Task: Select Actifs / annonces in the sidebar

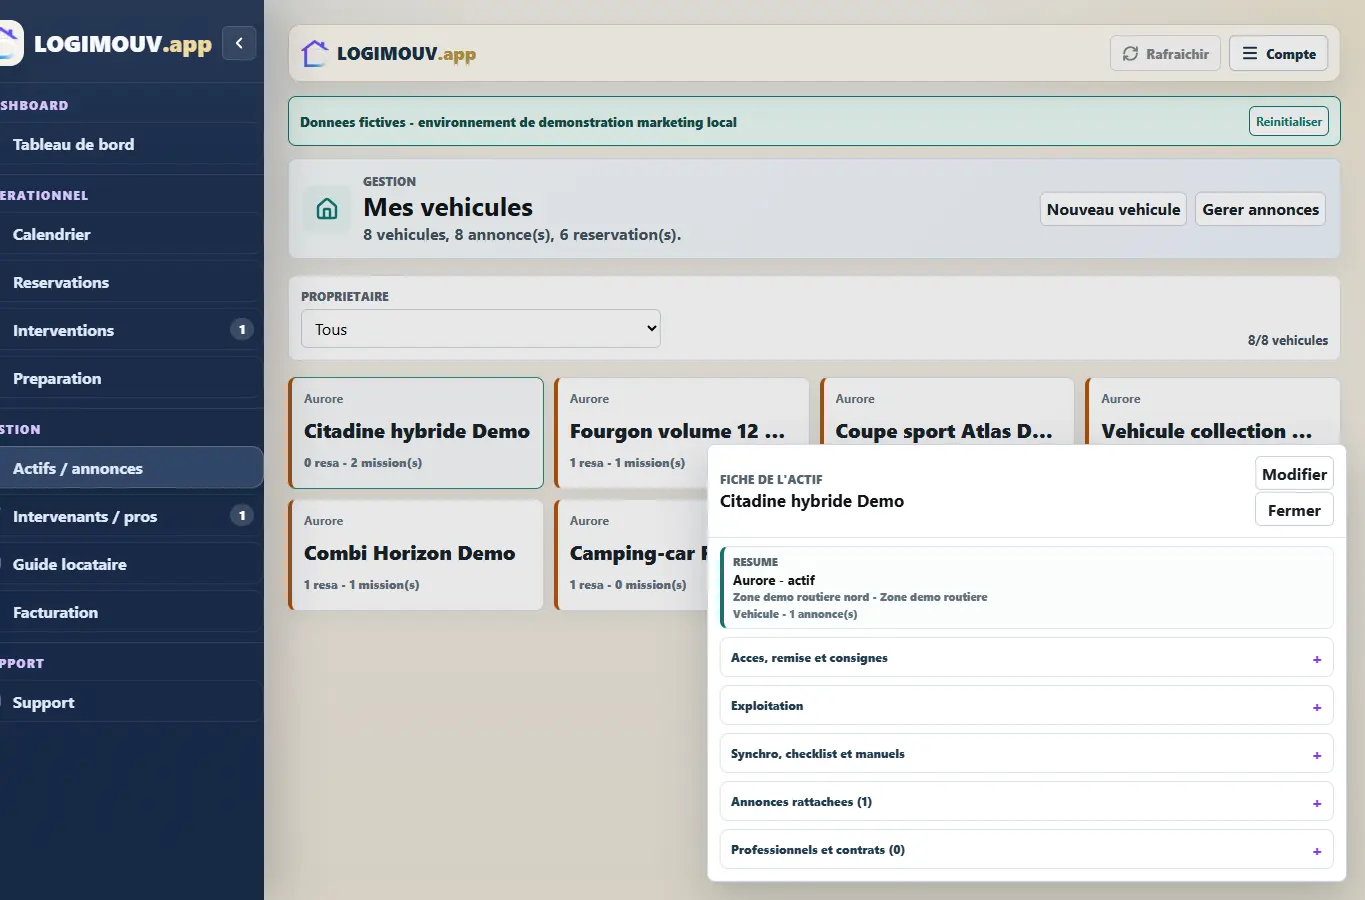Action: coord(130,468)
